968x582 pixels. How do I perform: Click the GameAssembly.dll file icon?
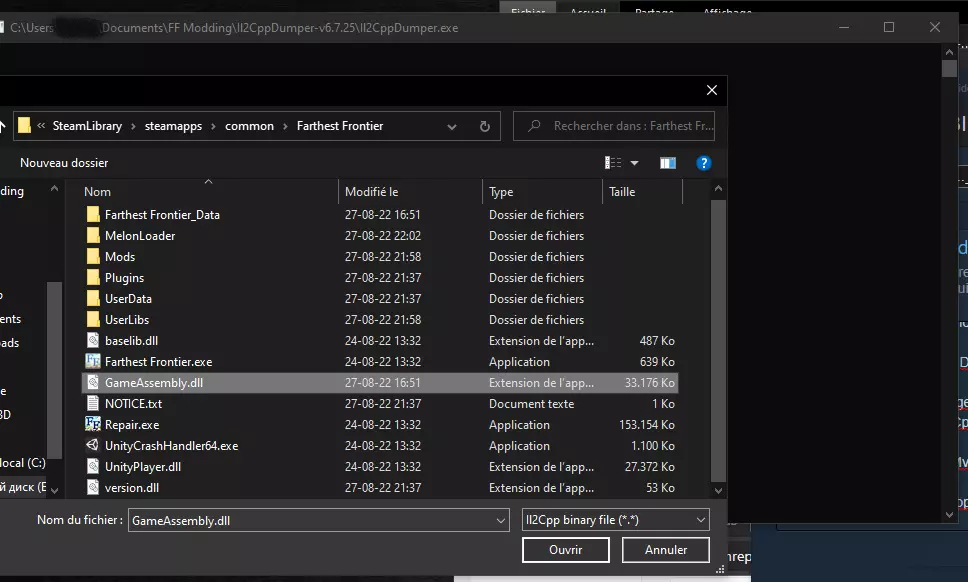(x=93, y=383)
